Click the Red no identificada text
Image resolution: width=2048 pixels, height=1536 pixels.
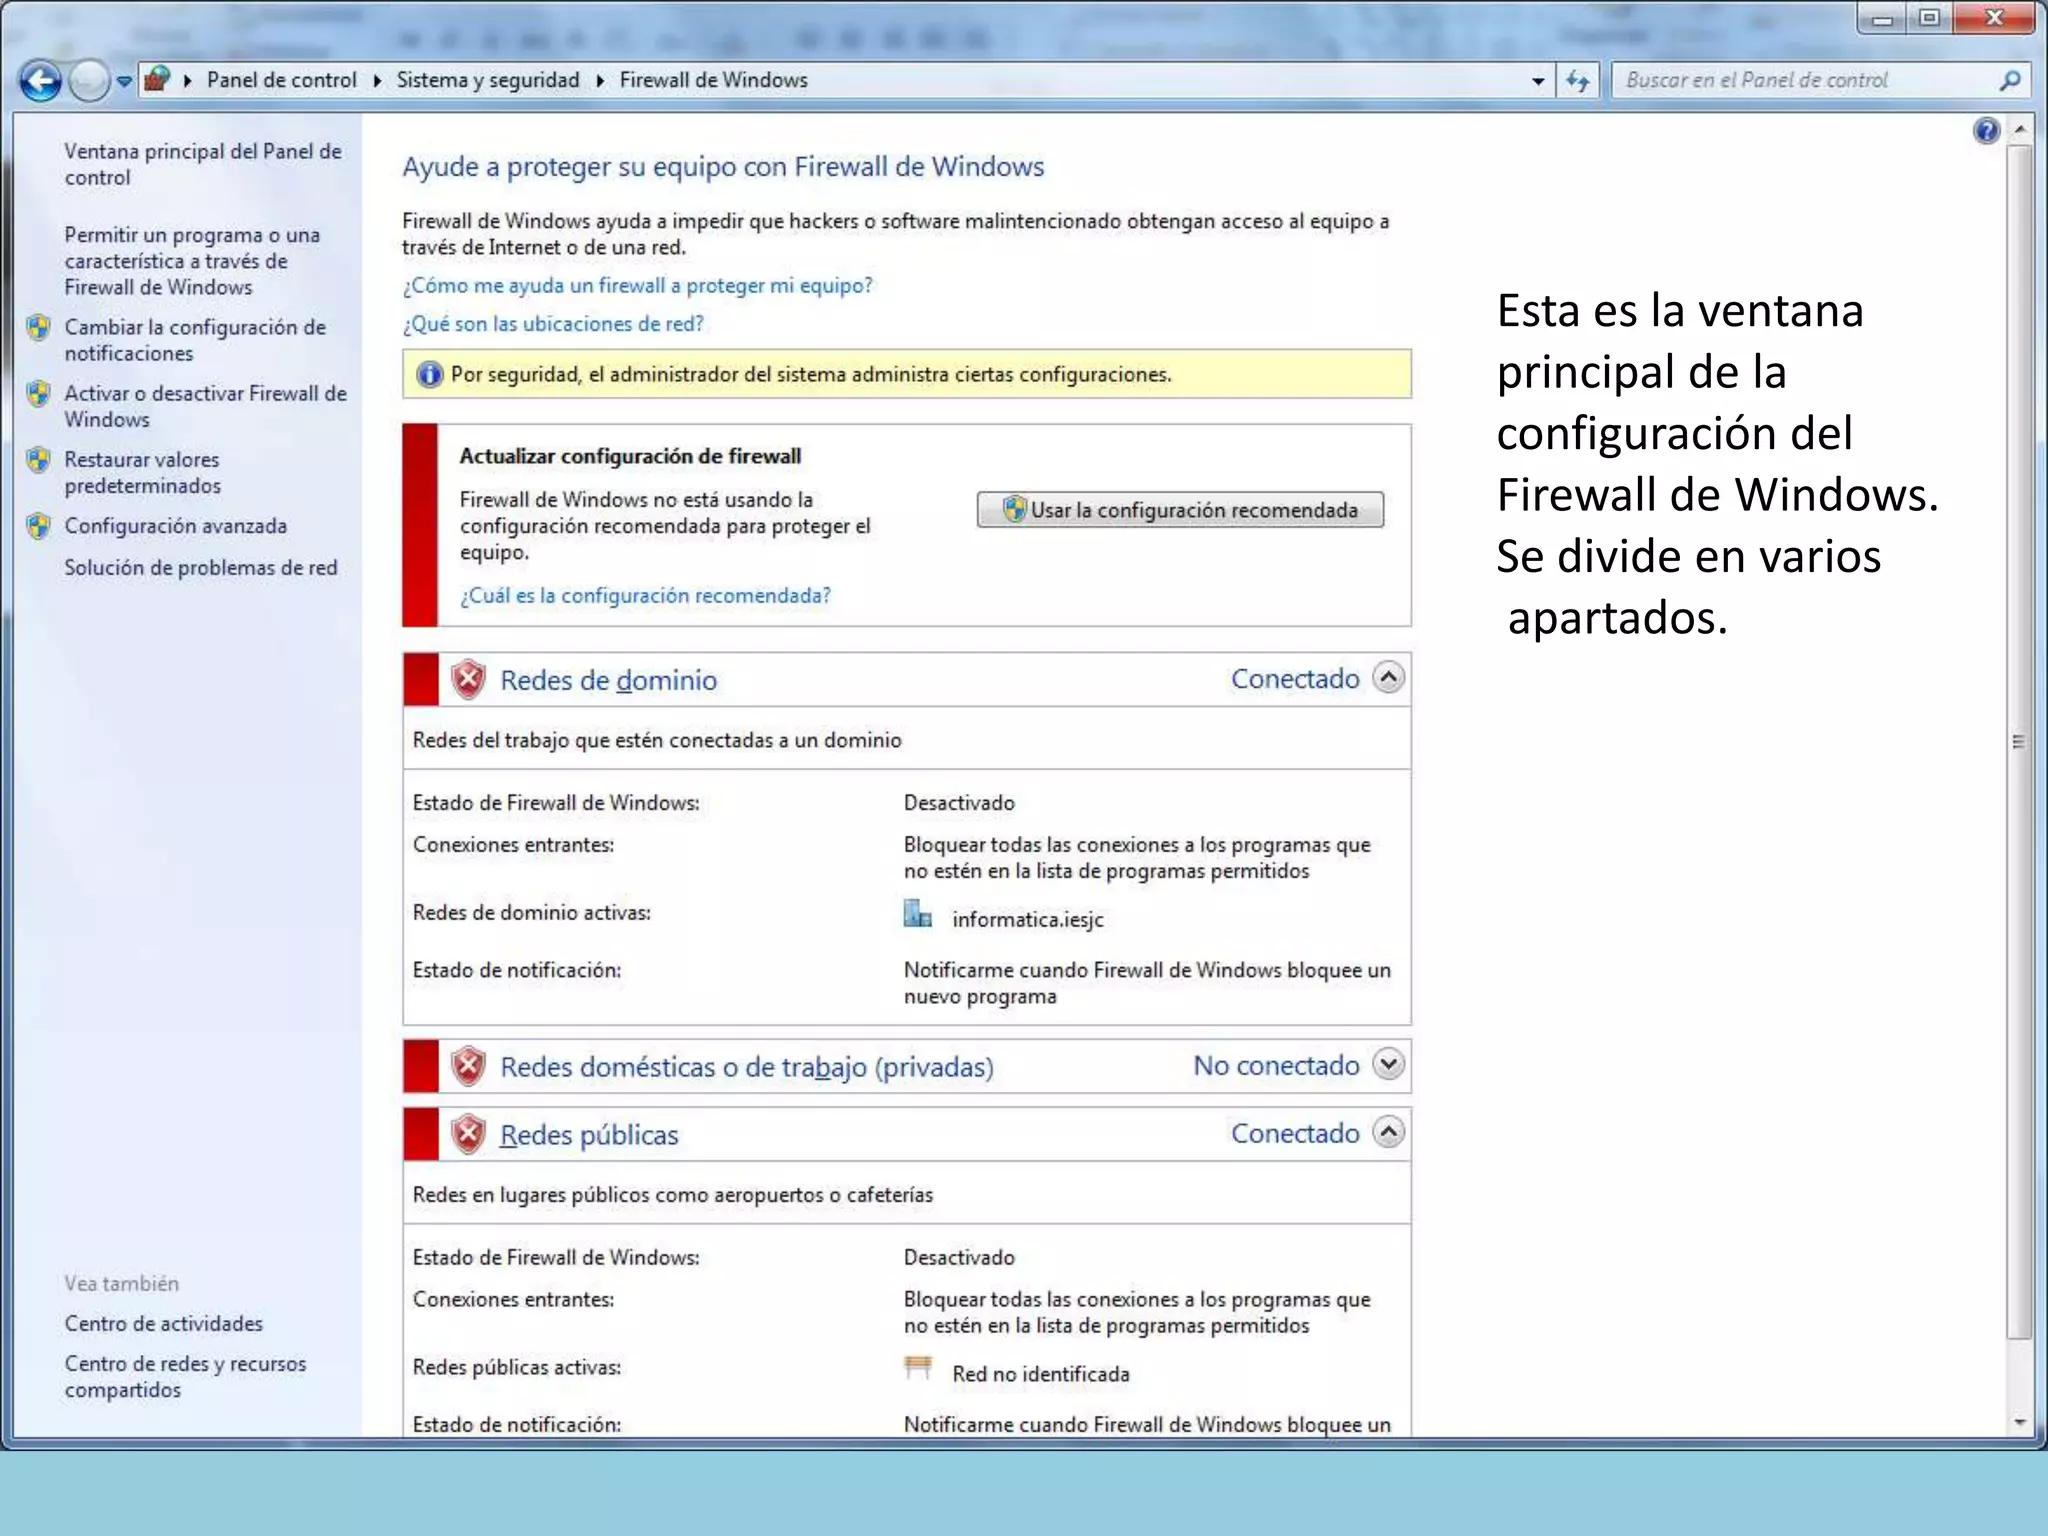pos(1041,1375)
